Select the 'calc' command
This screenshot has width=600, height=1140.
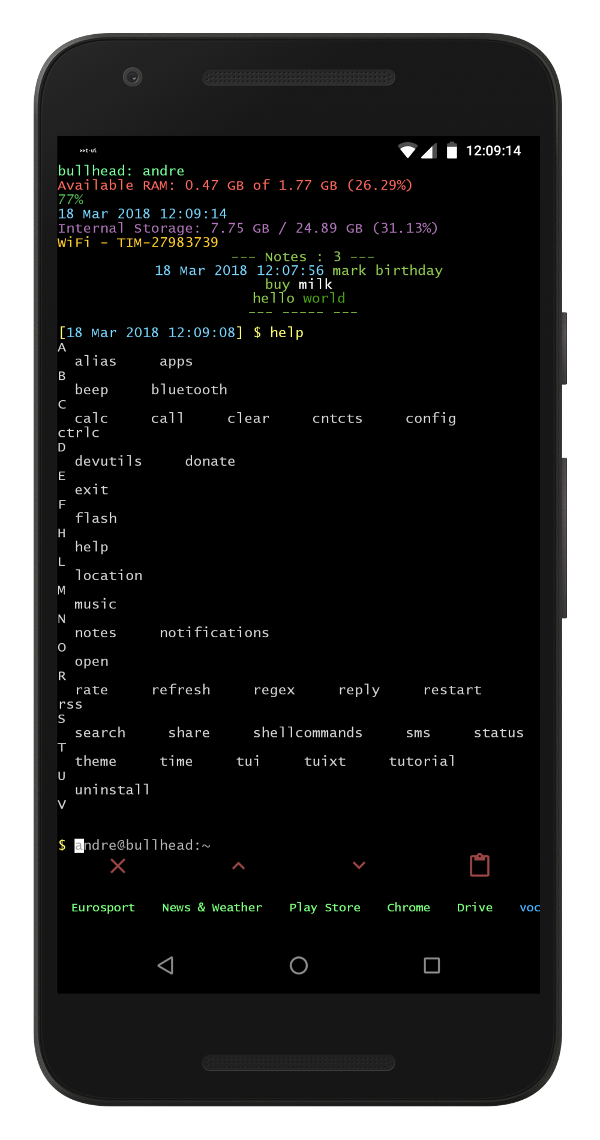pyautogui.click(x=91, y=419)
